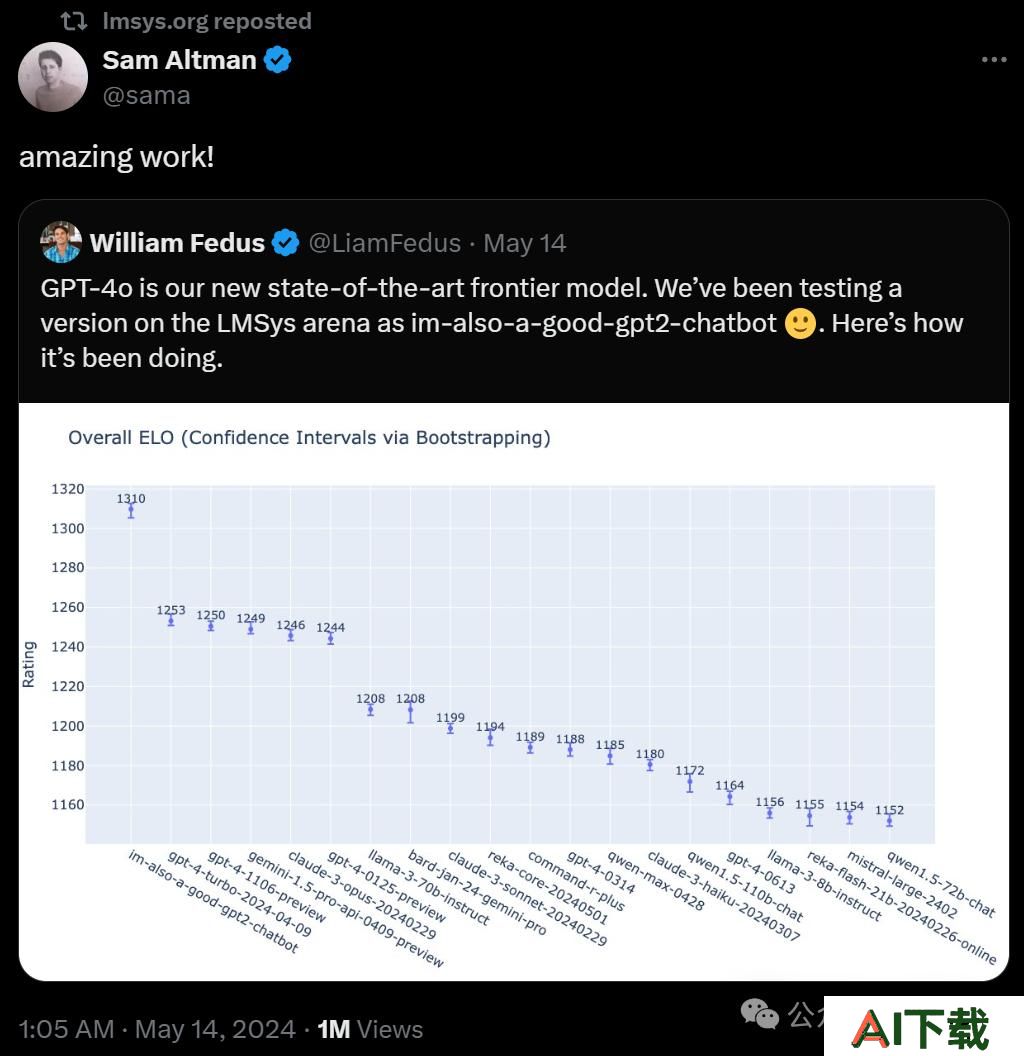
Task: Open the @LiamFedus handle link
Action: (385, 243)
